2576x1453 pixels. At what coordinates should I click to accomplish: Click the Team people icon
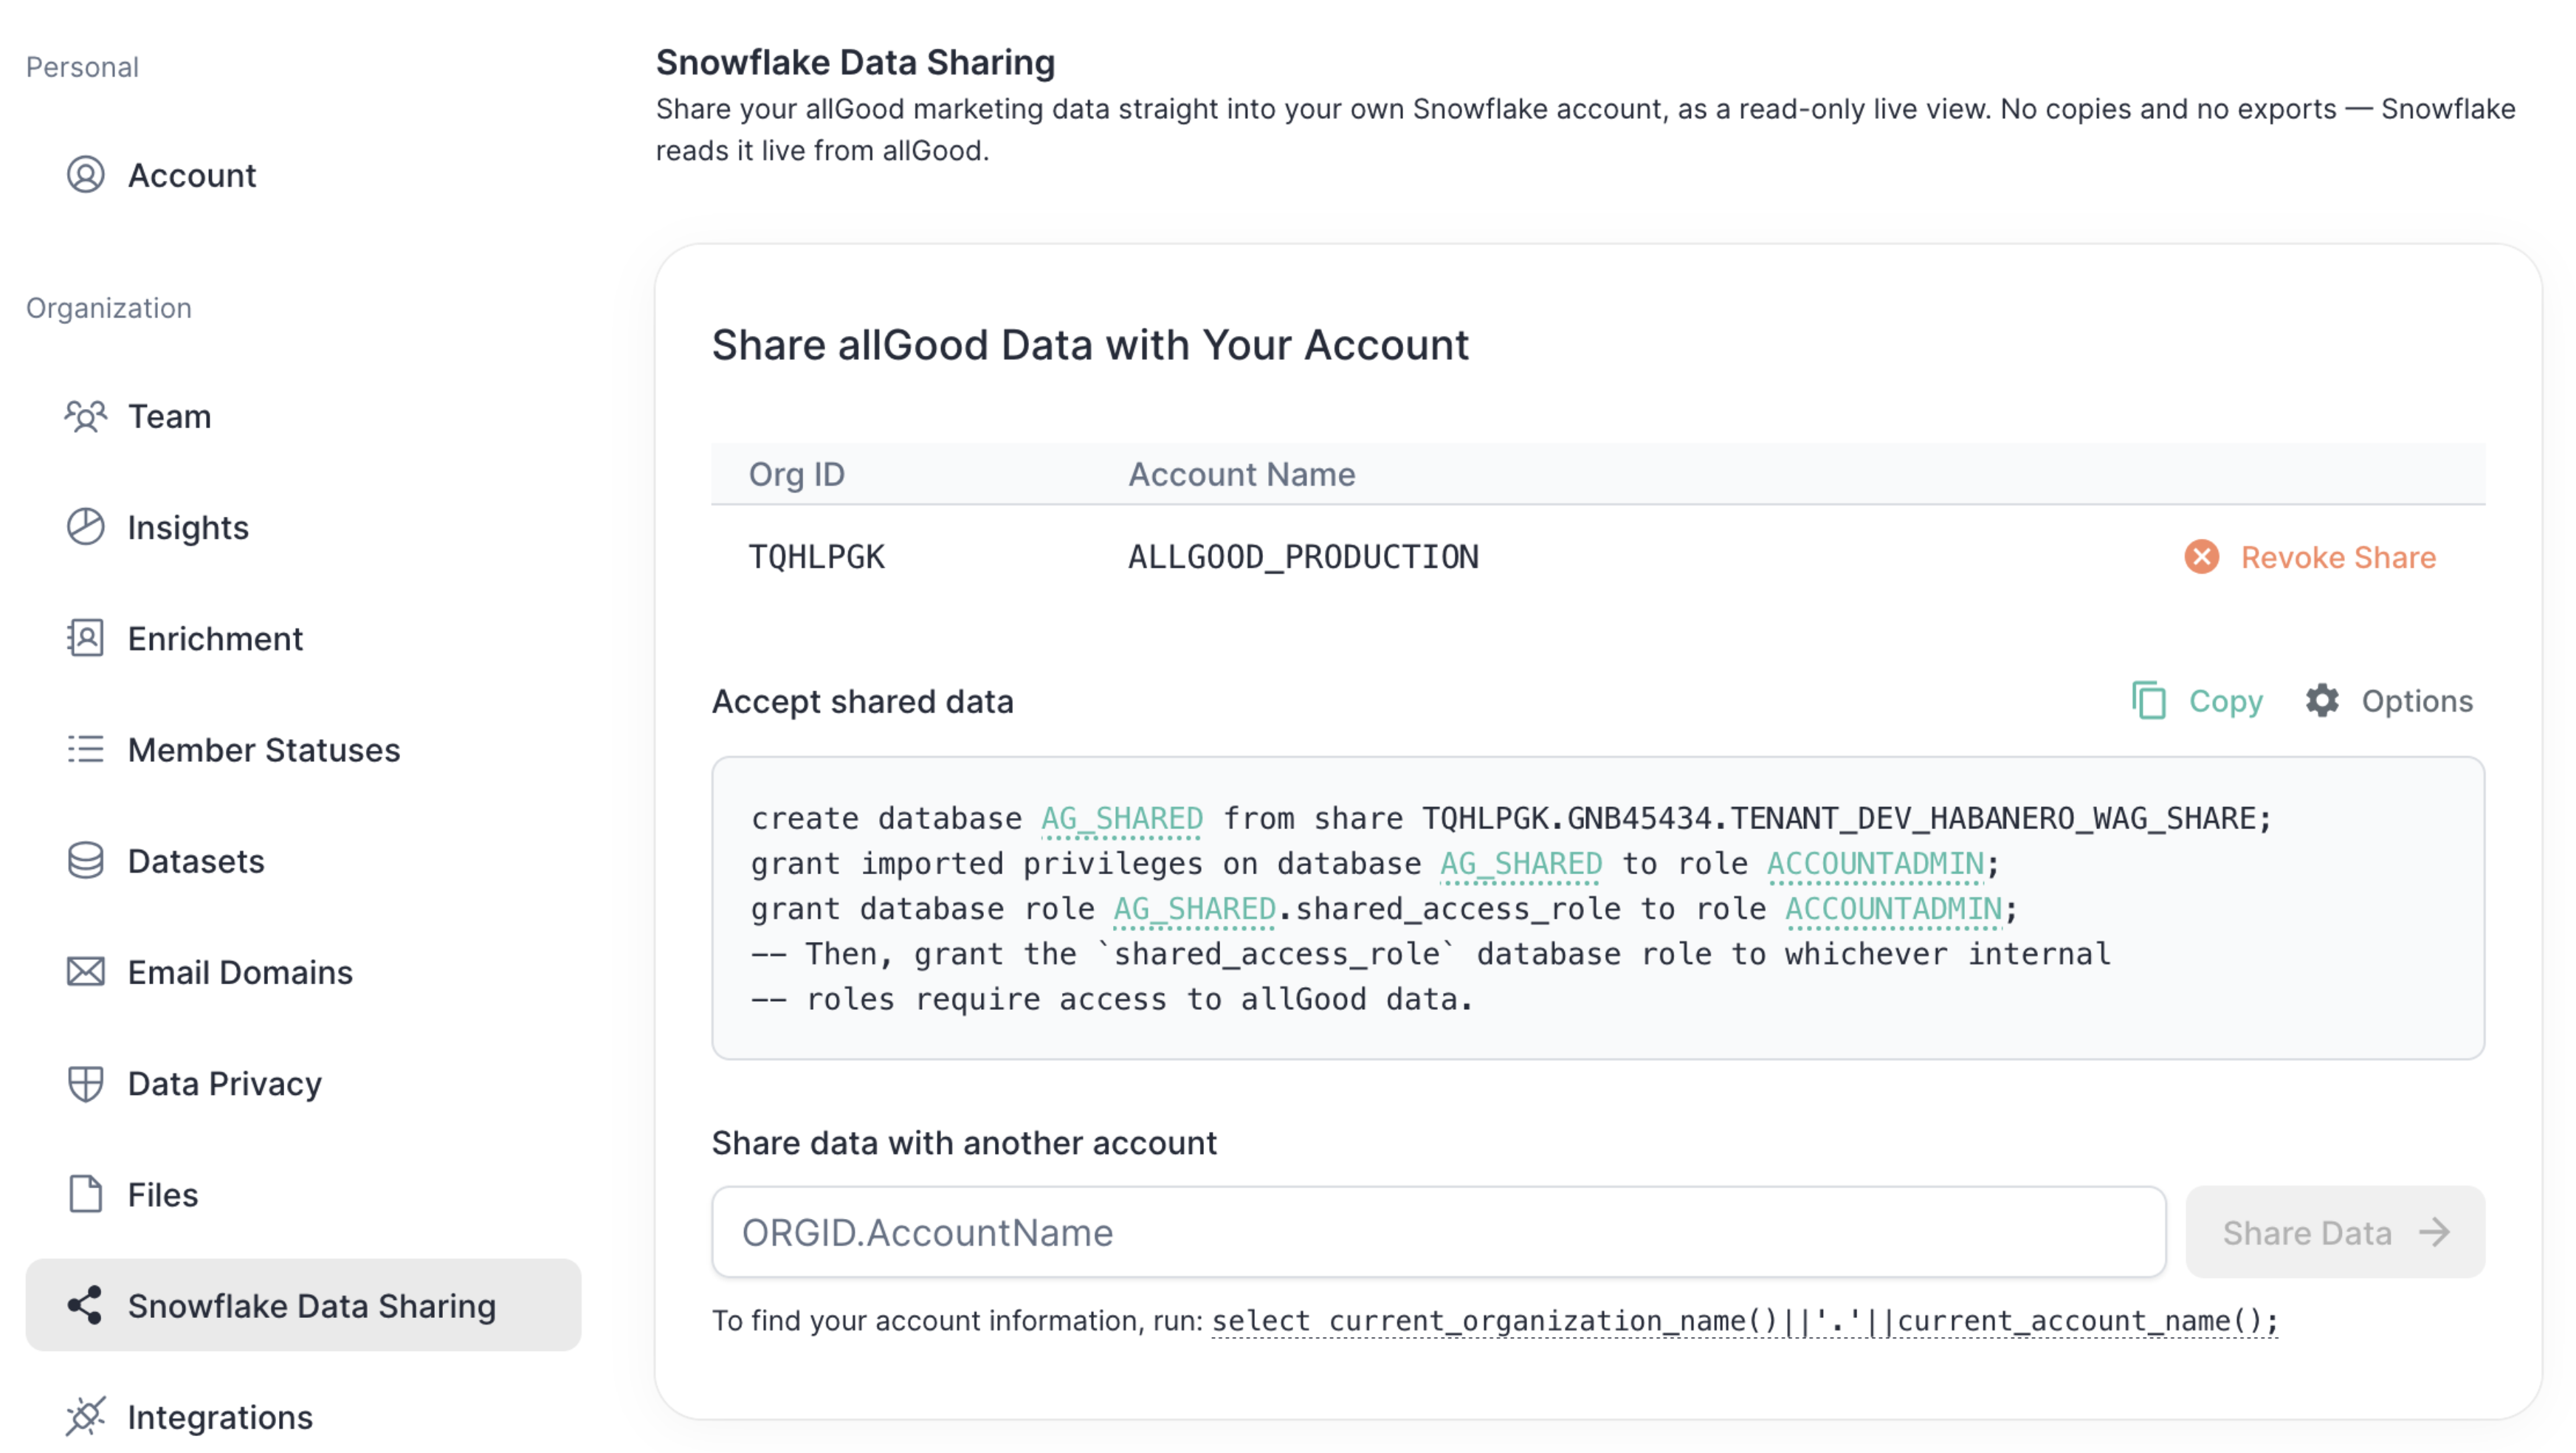(x=86, y=416)
